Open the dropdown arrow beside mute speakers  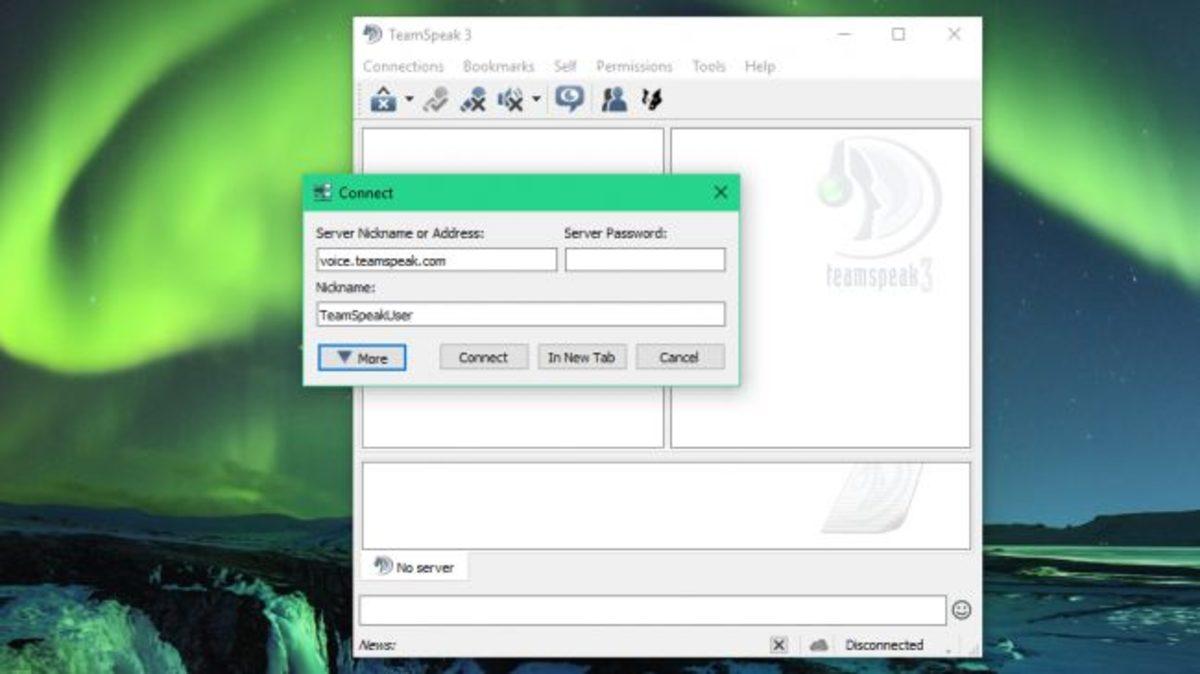(536, 99)
